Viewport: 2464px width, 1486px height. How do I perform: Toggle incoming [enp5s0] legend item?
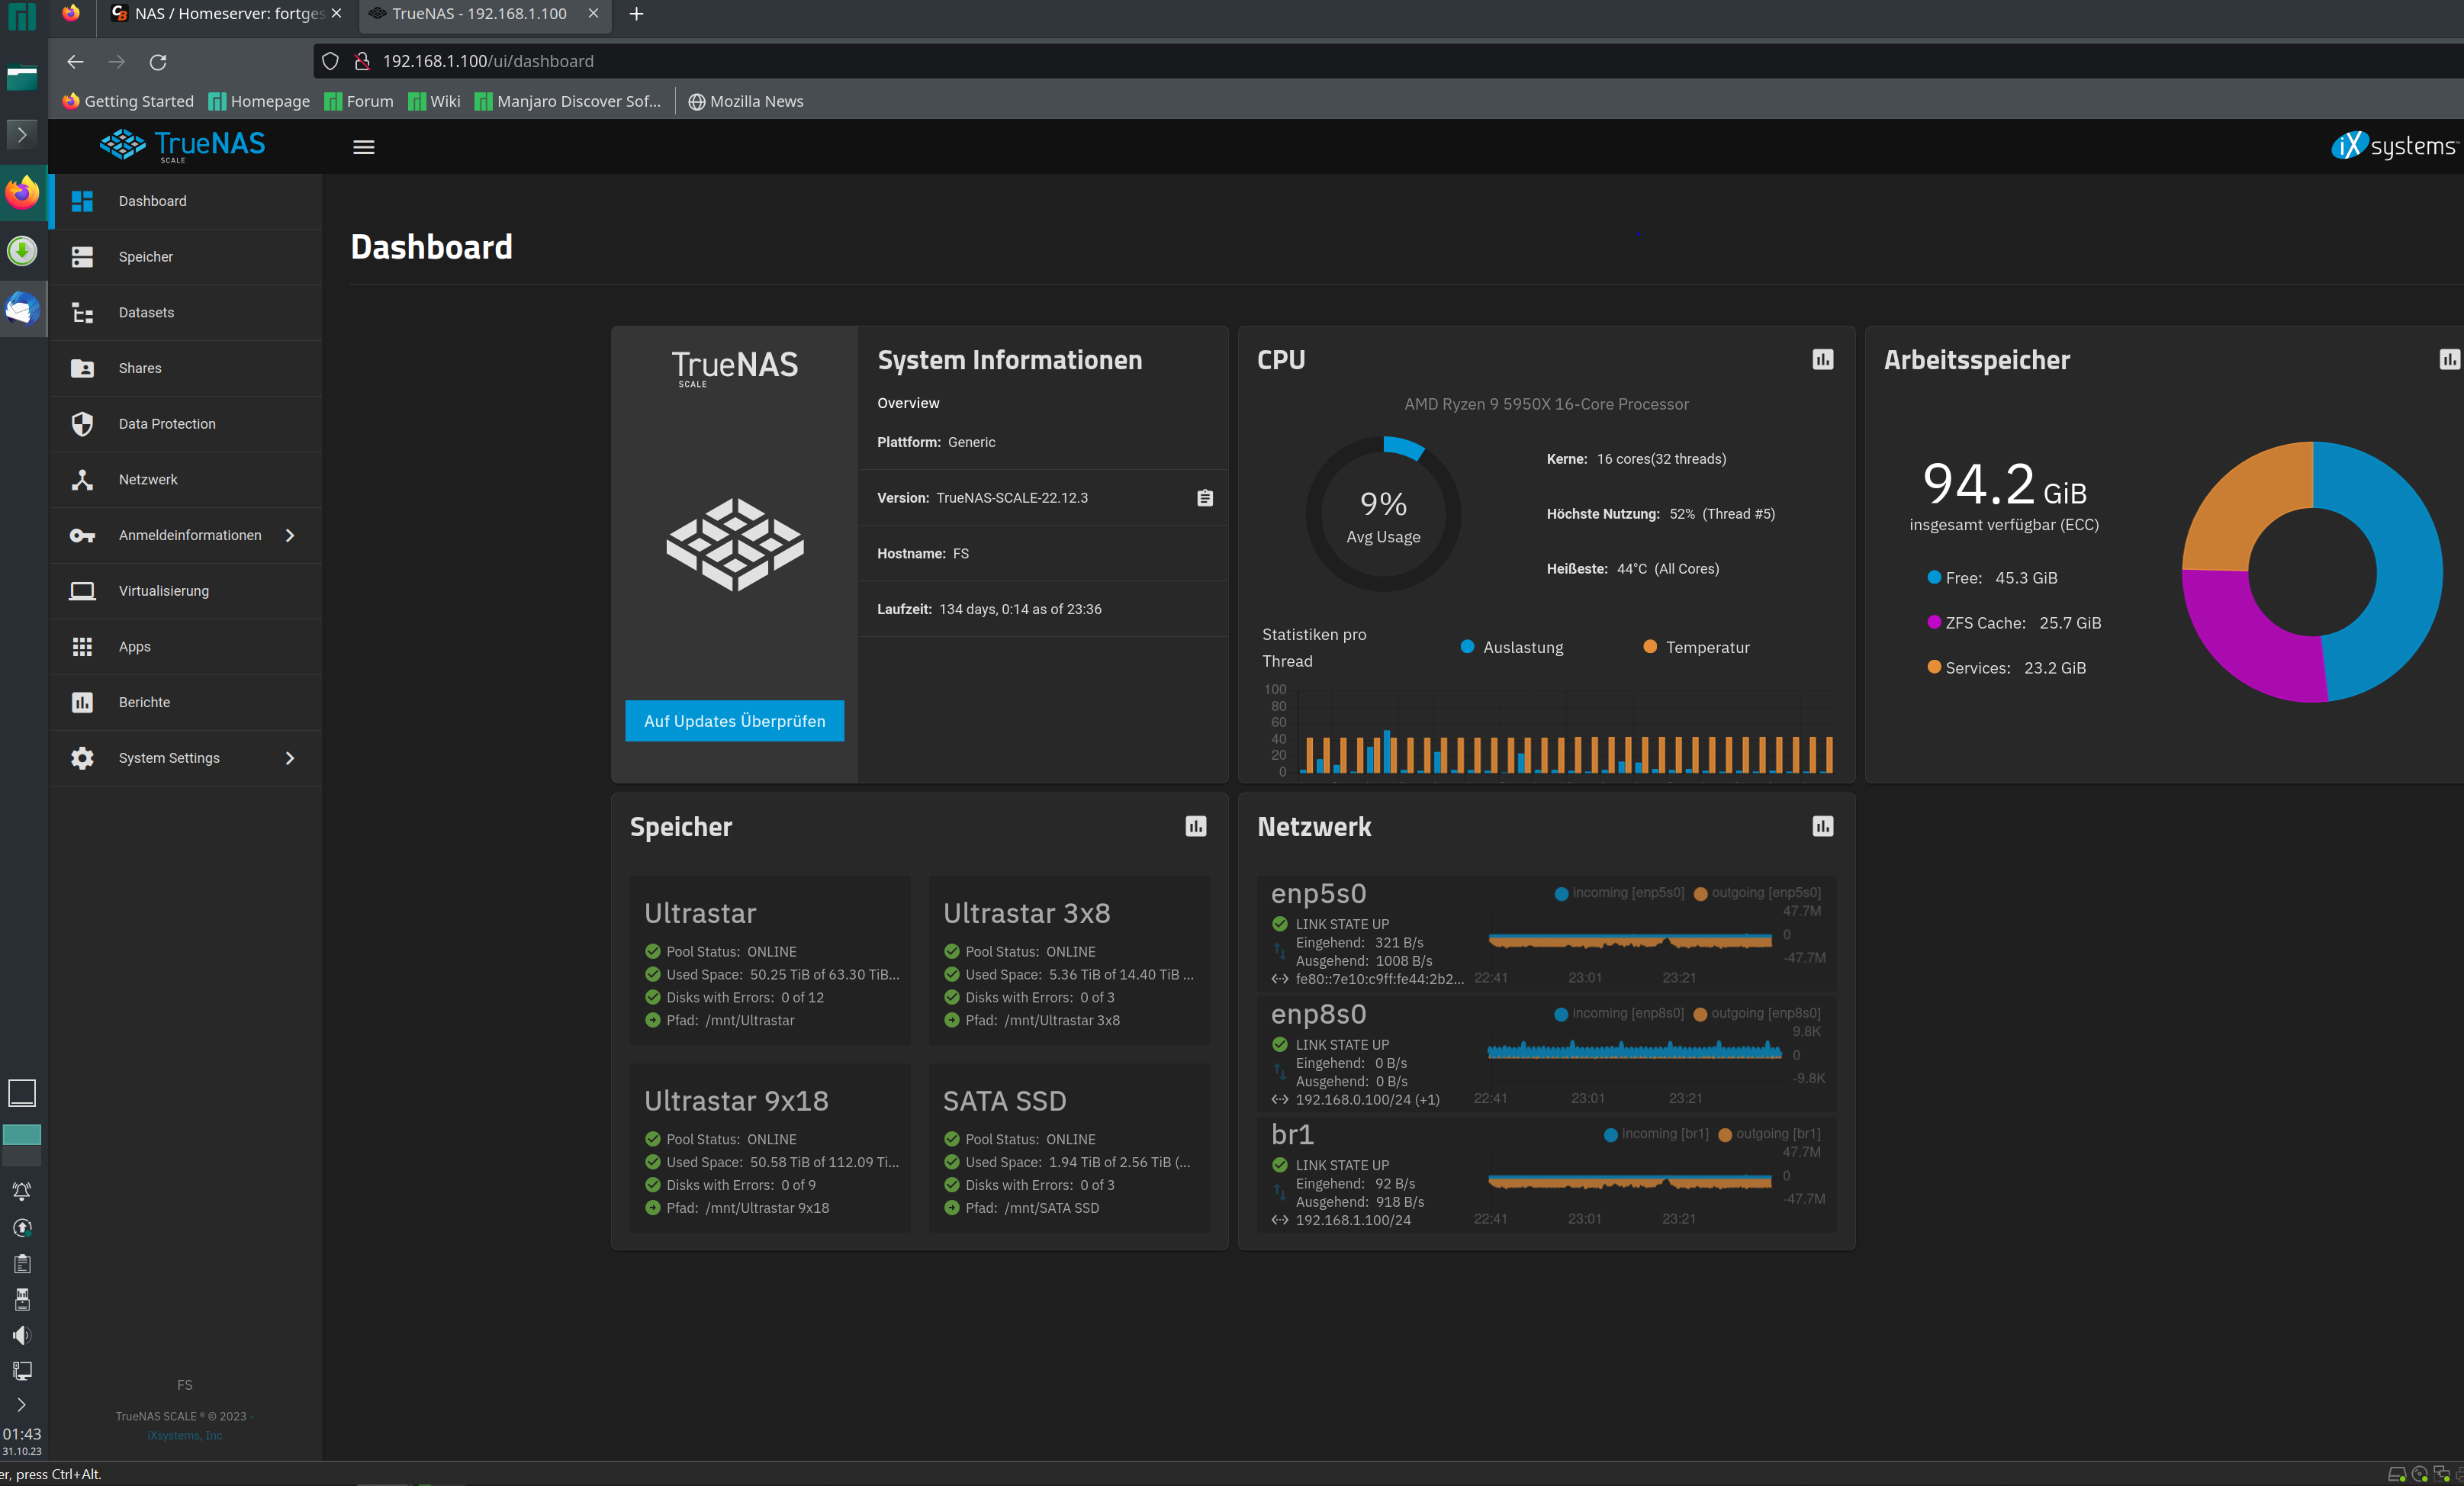pyautogui.click(x=1619, y=893)
